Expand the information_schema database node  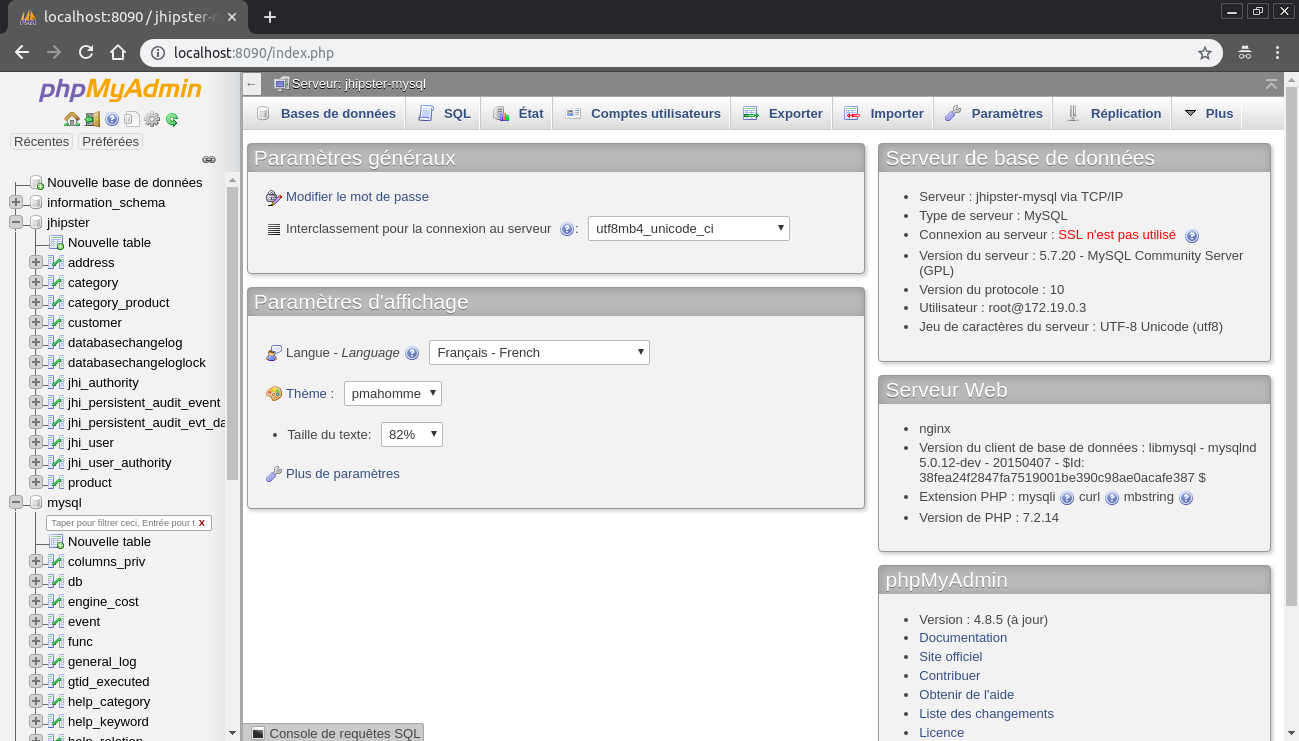pos(16,202)
